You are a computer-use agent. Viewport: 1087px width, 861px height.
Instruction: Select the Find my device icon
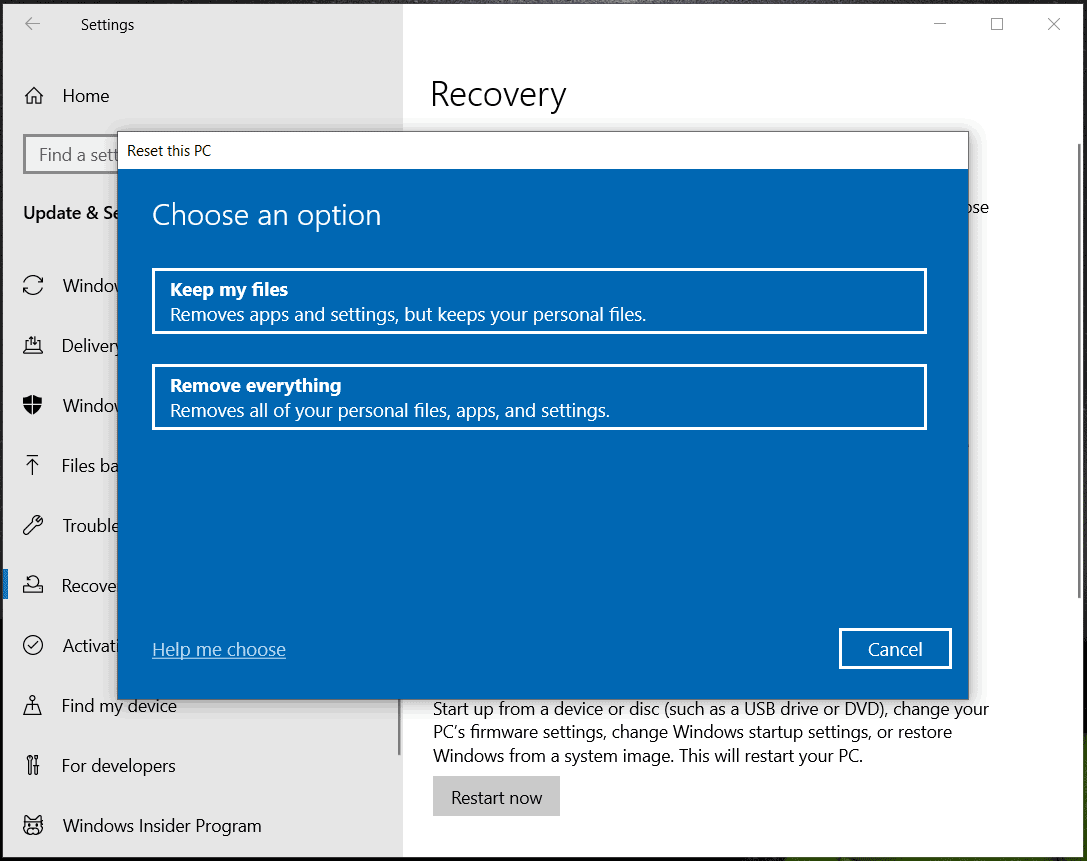35,706
